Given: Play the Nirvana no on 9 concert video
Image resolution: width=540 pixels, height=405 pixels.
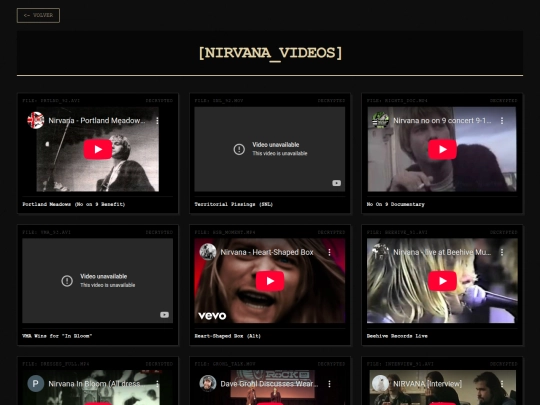Looking at the screenshot, I should [442, 149].
